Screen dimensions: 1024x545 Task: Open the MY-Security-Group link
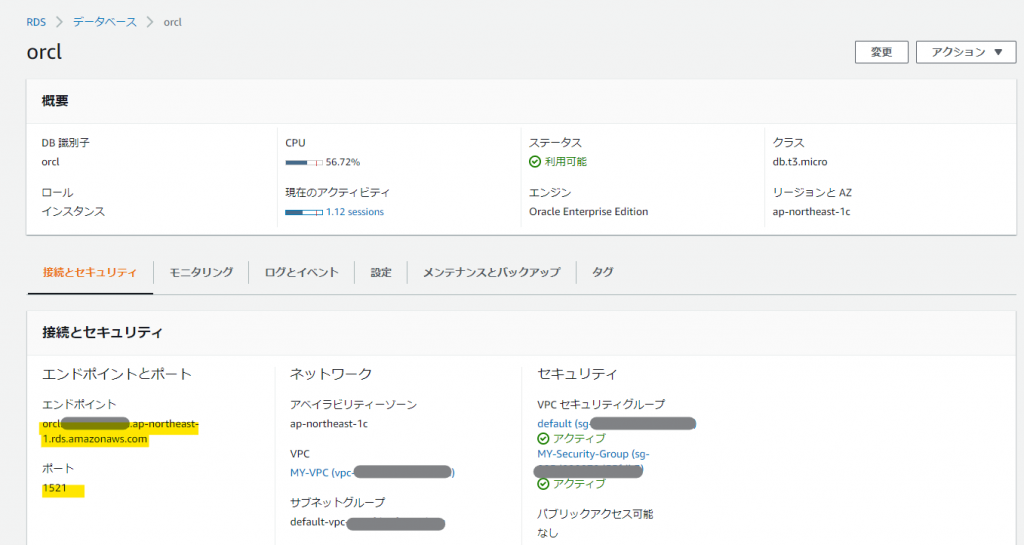[593, 454]
